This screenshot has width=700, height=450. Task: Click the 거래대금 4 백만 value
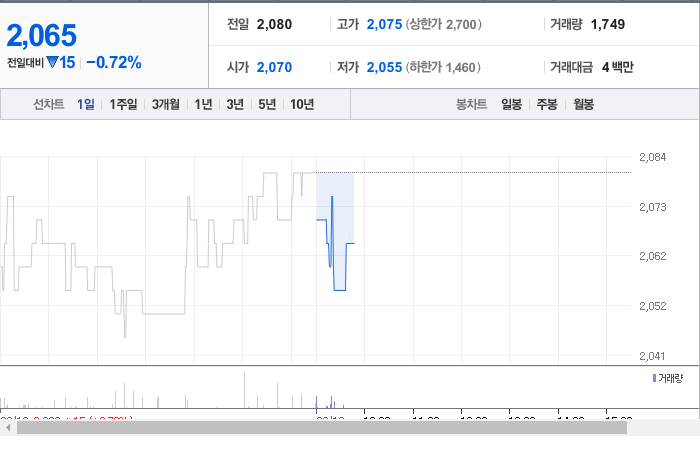[617, 67]
